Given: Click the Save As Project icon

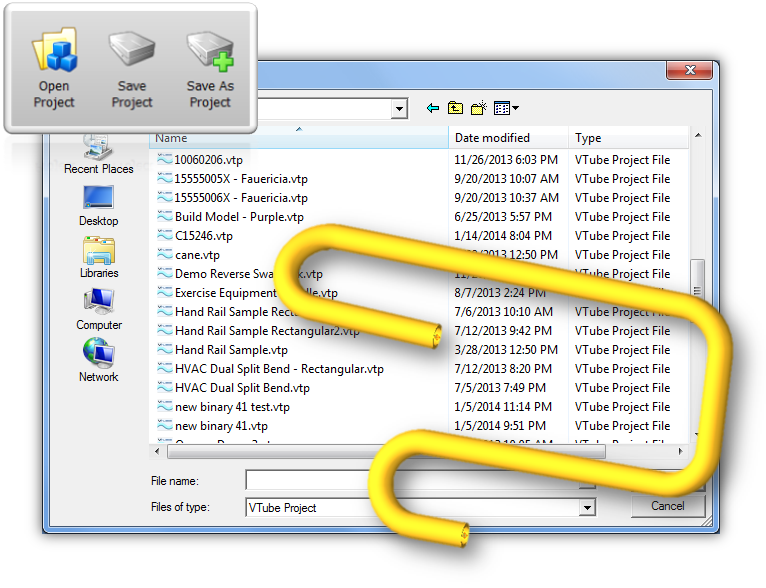Looking at the screenshot, I should 210,68.
